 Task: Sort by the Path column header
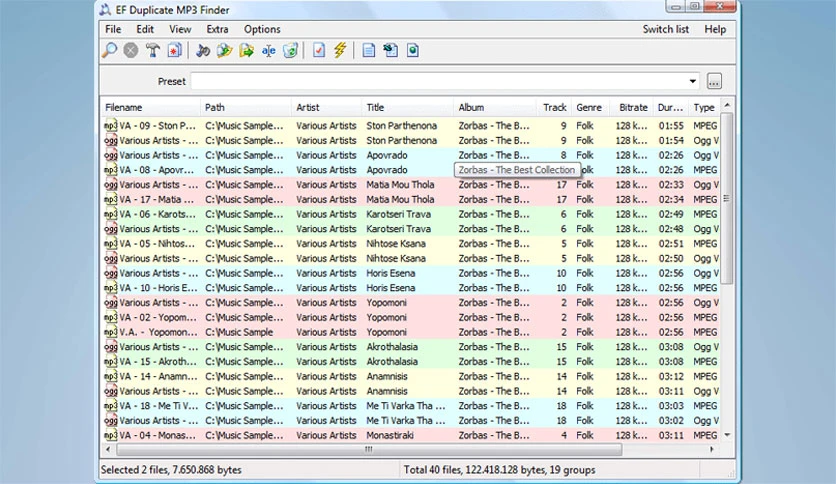[x=246, y=107]
